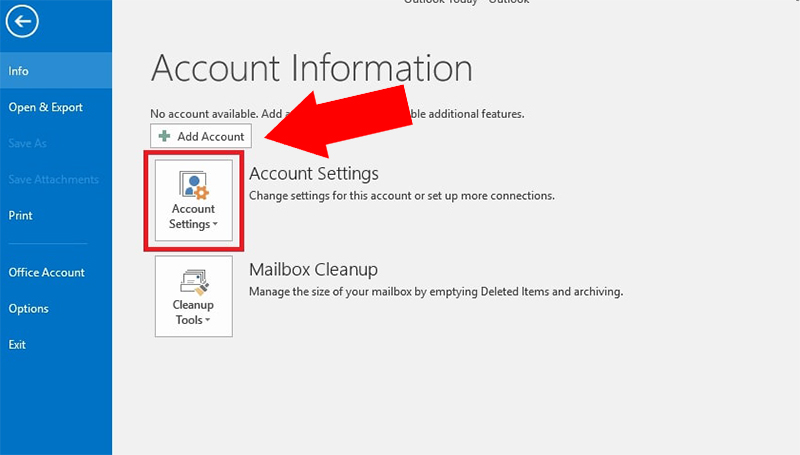Screen dimensions: 800x455
Task: Open the Info tab
Action: [56, 71]
